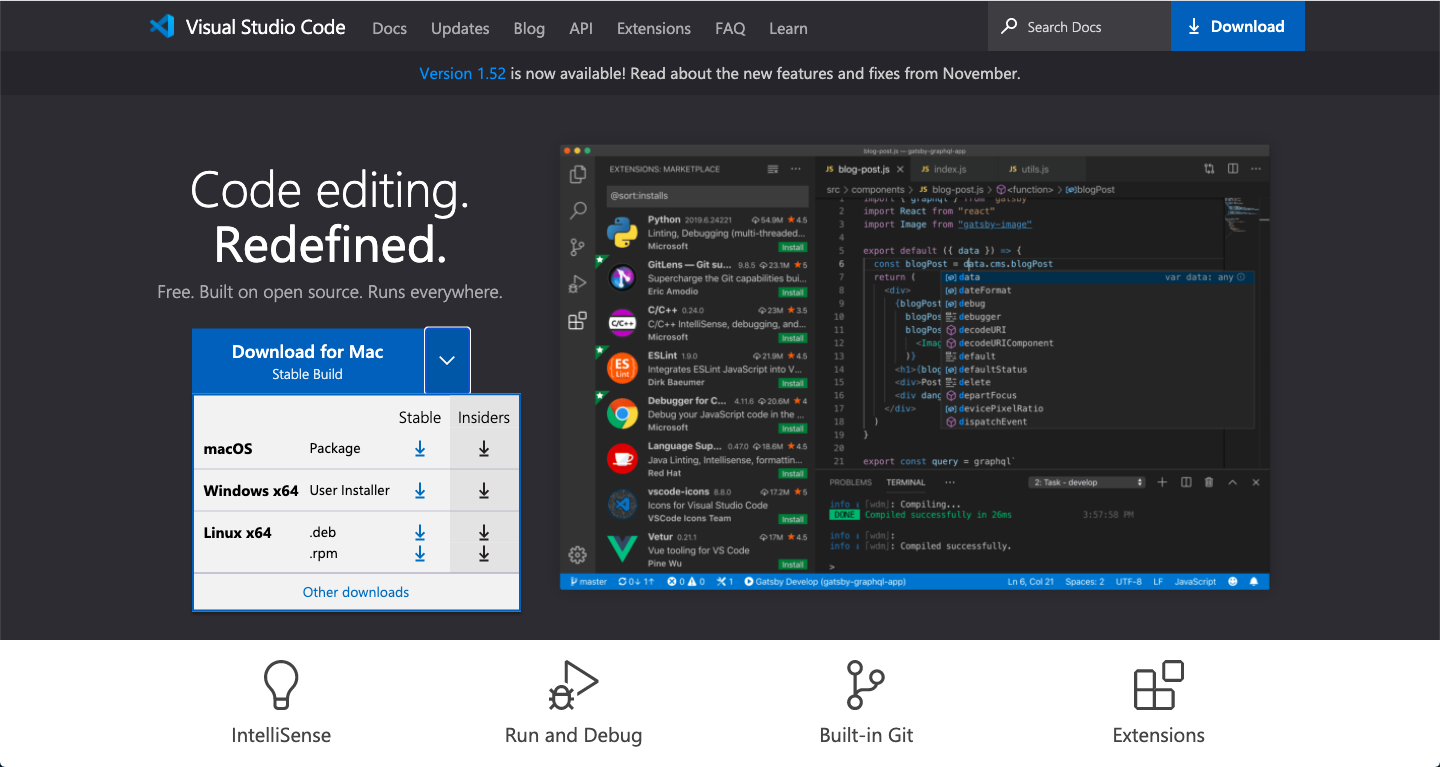Click the Extensions blocks icon at bottom
The width and height of the screenshot is (1440, 767).
(1159, 685)
